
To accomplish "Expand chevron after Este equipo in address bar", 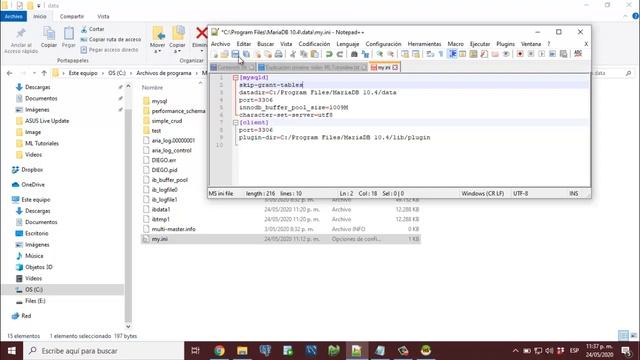I will click(103, 73).
